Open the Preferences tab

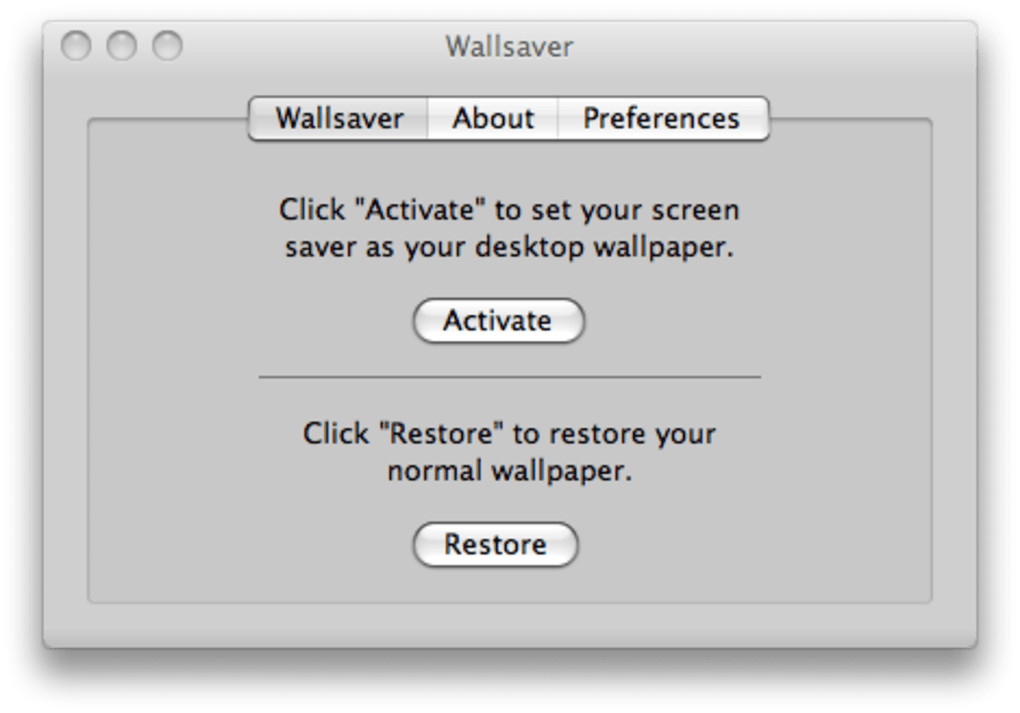(x=661, y=119)
